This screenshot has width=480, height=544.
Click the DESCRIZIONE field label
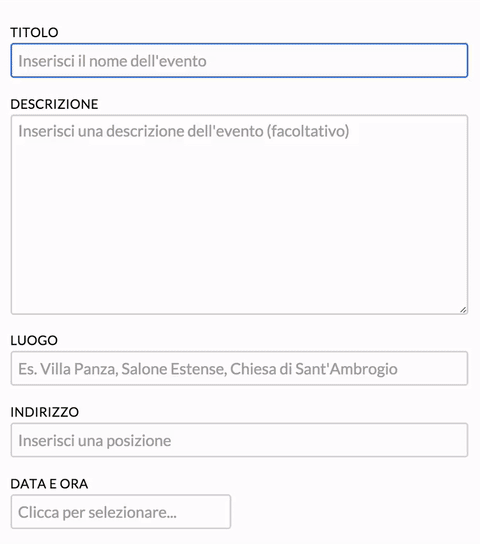(54, 104)
